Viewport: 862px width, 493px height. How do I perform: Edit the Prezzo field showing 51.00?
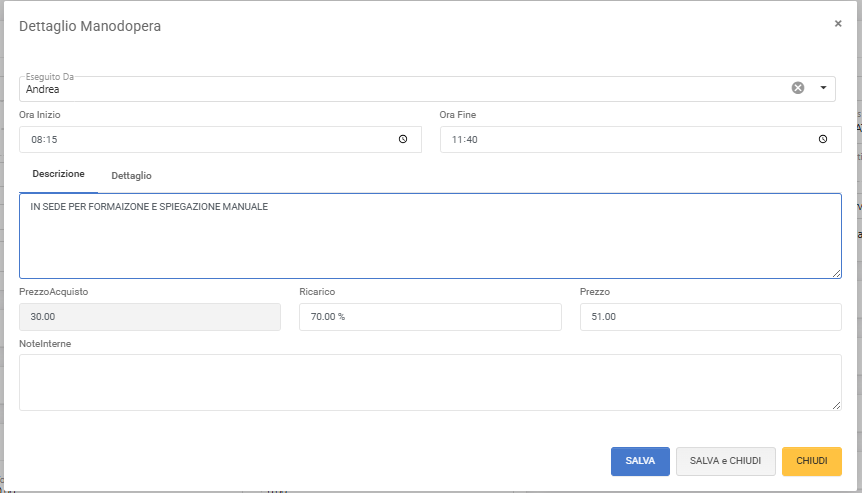pos(710,317)
